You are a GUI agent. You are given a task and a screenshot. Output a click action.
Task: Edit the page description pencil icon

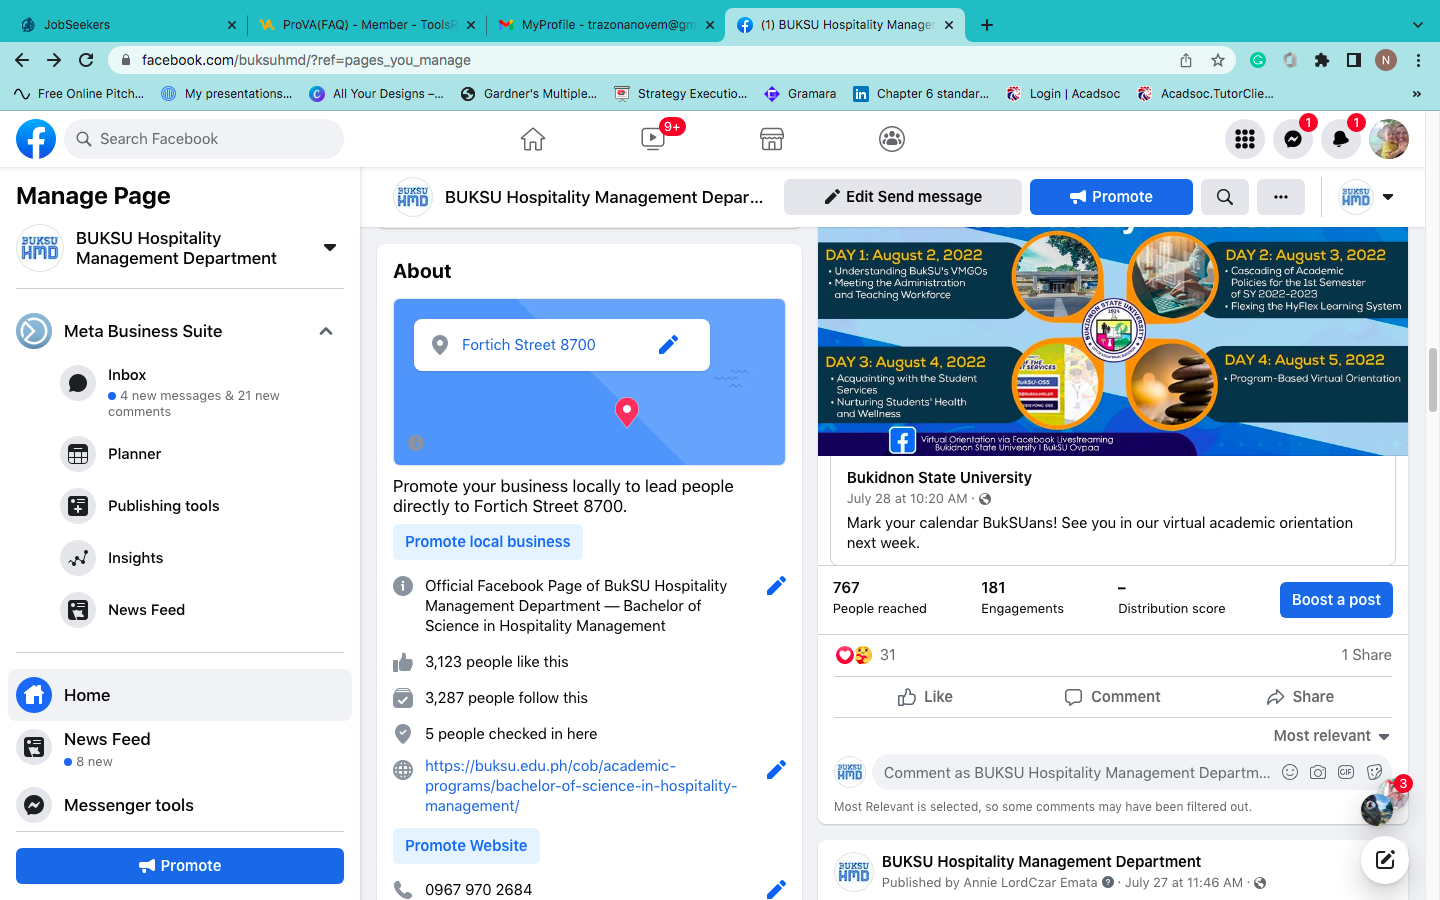coord(776,586)
